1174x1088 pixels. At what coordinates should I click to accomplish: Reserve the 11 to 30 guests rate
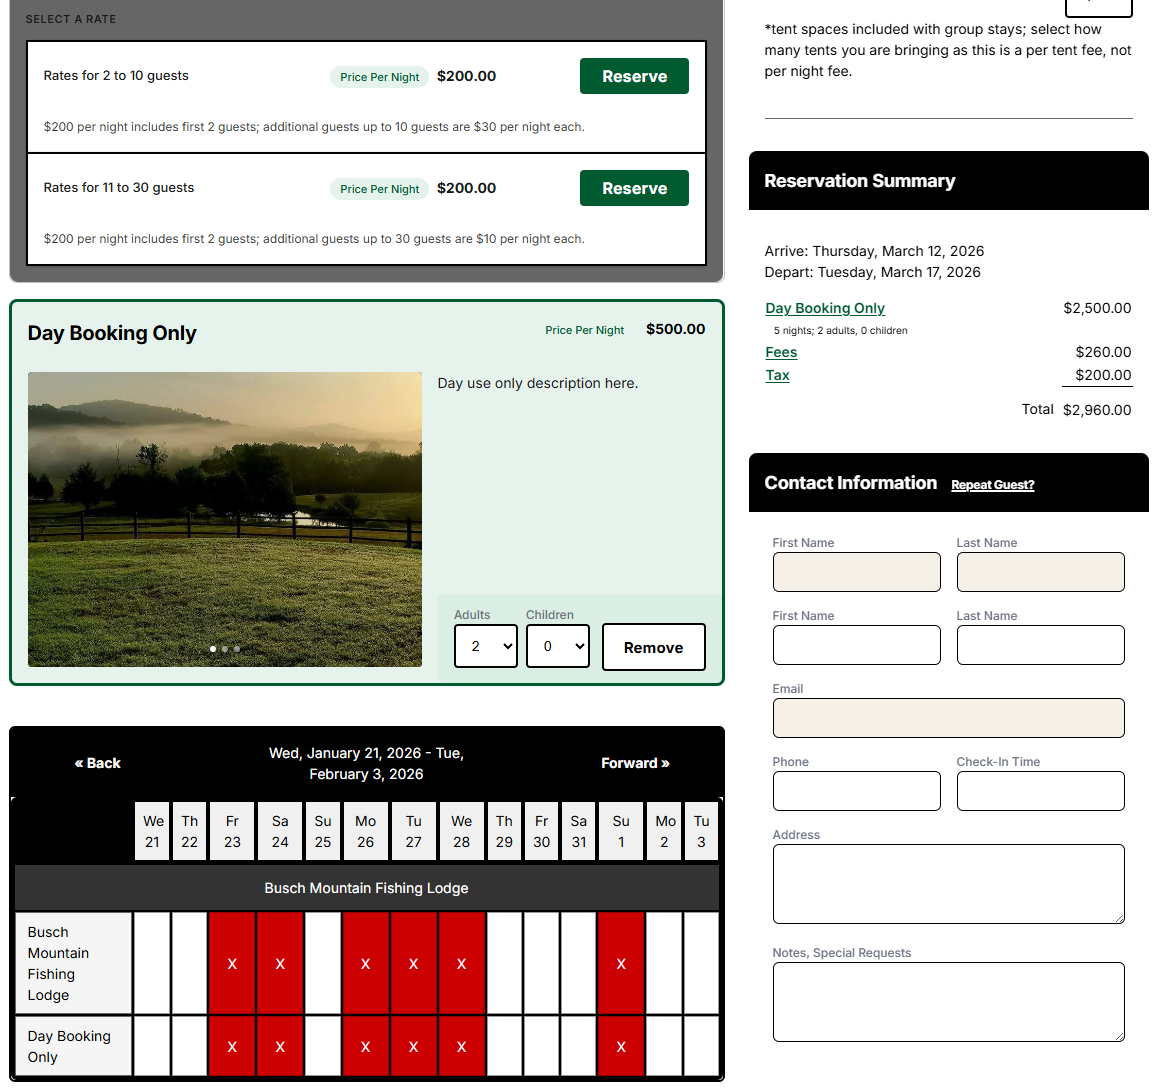634,188
